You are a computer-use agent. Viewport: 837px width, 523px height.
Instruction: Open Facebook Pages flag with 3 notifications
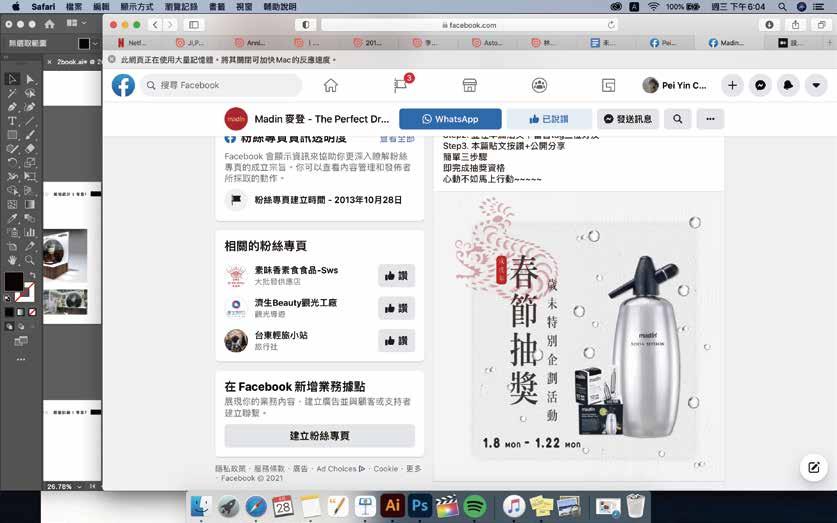(401, 85)
